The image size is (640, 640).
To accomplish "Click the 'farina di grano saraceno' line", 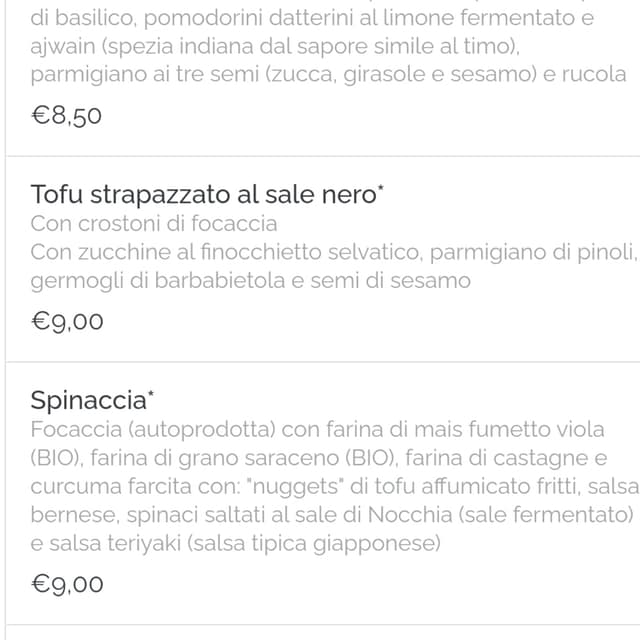I will coord(319,458).
